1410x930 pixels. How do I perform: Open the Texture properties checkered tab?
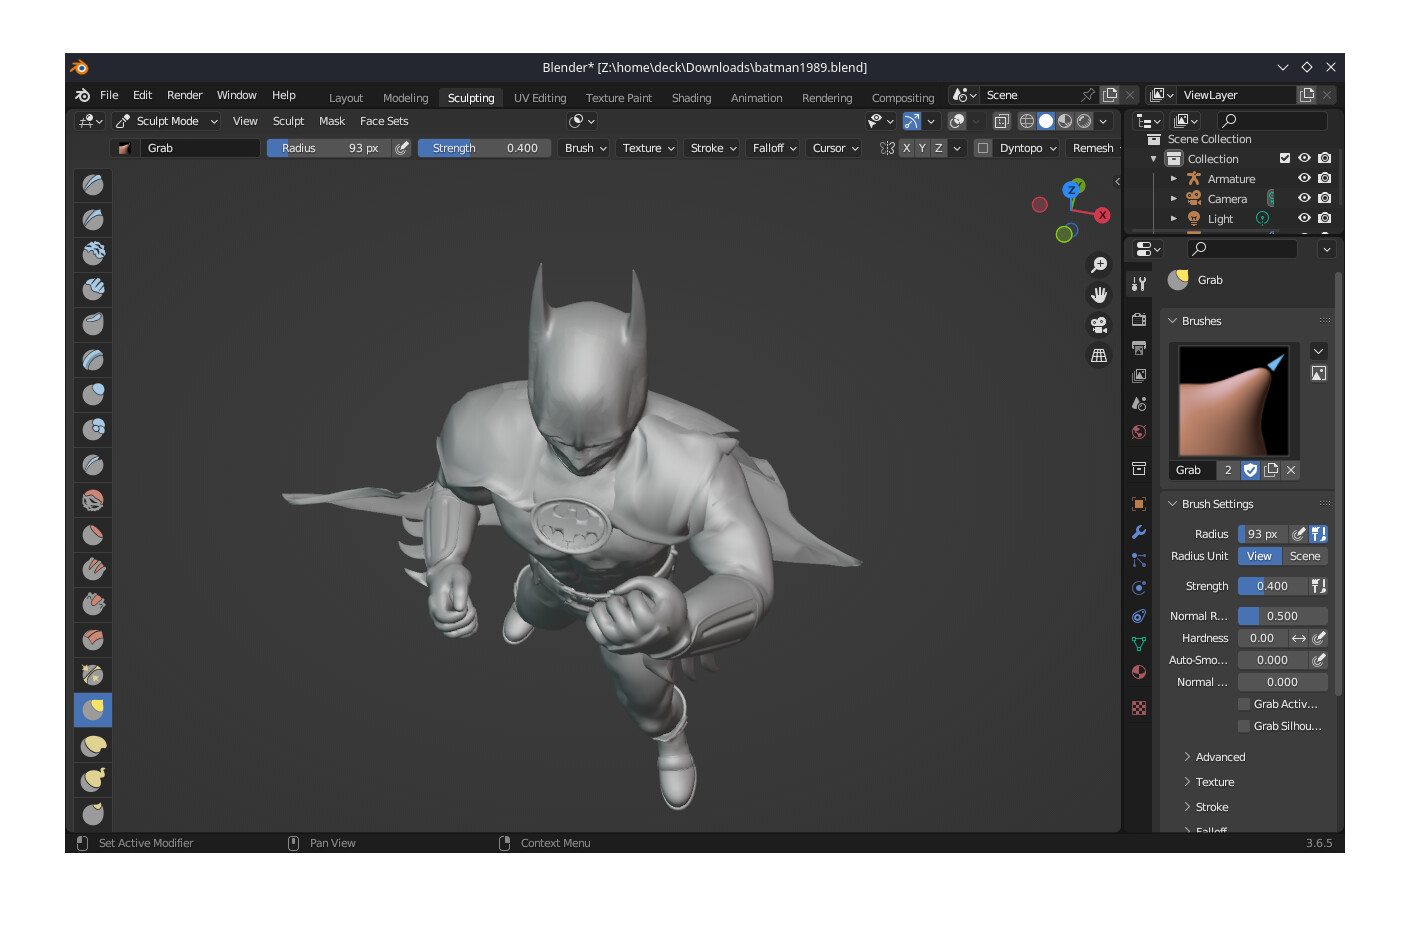tap(1138, 708)
